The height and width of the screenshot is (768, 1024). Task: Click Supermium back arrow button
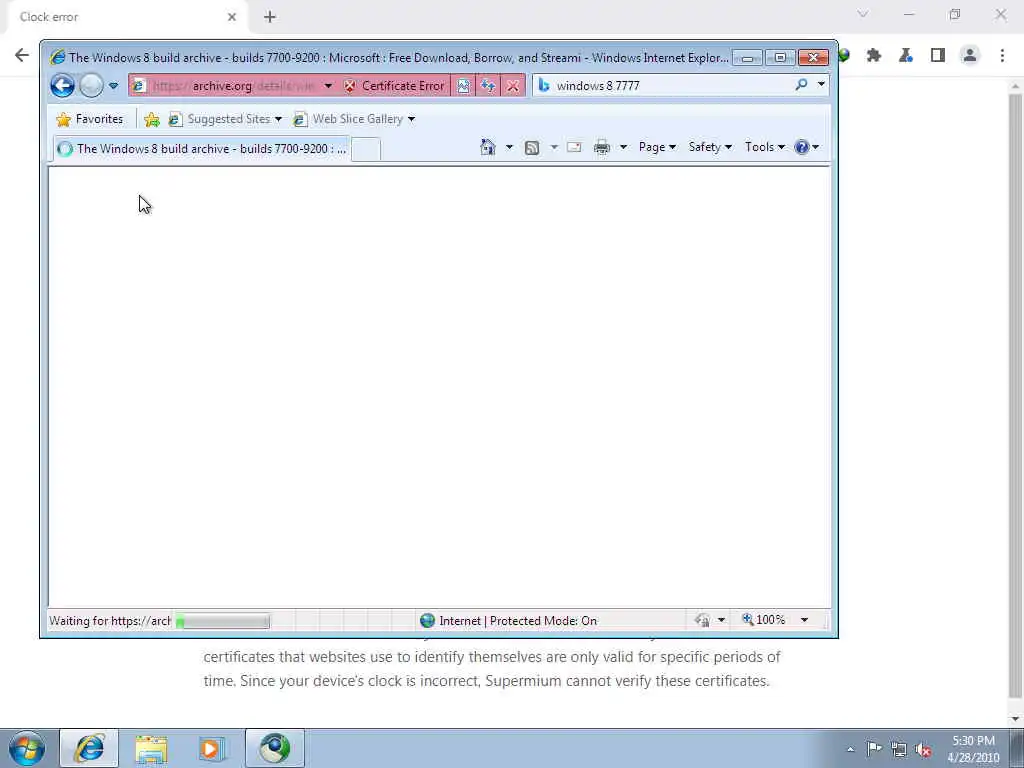(22, 55)
